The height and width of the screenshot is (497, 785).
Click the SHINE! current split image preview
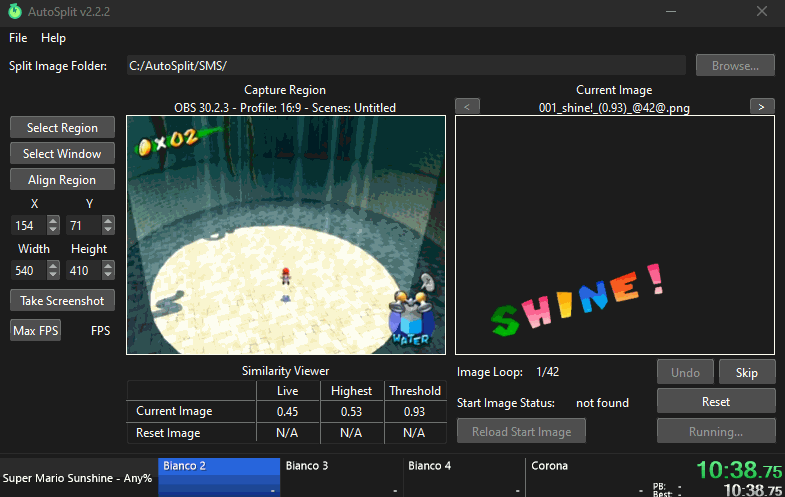[x=615, y=235]
